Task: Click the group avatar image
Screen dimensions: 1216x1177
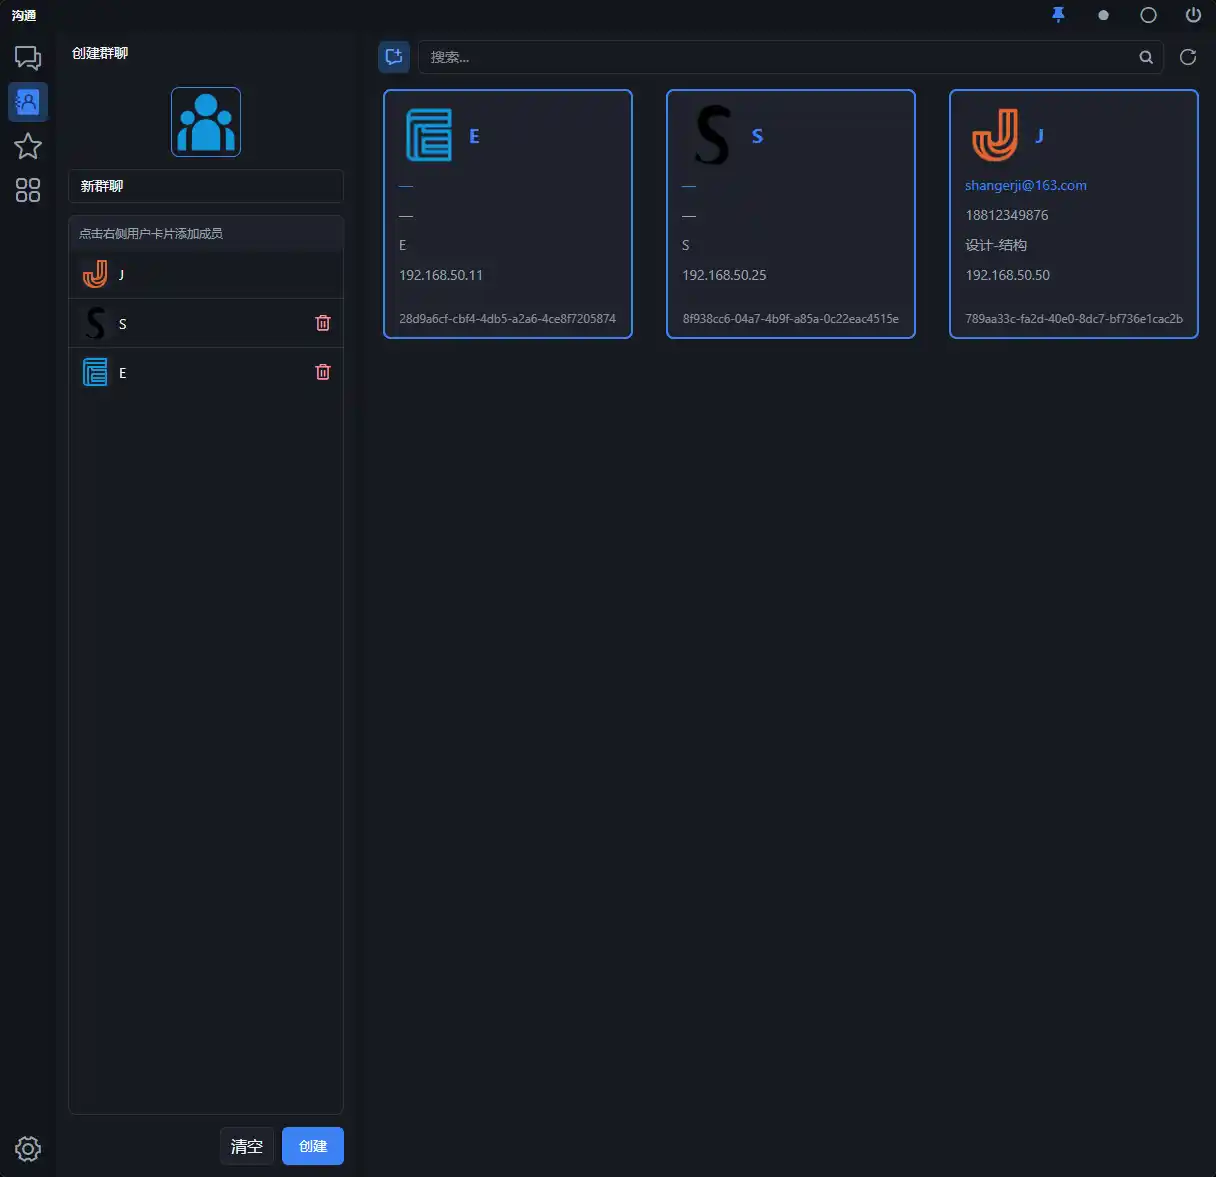Action: (206, 122)
